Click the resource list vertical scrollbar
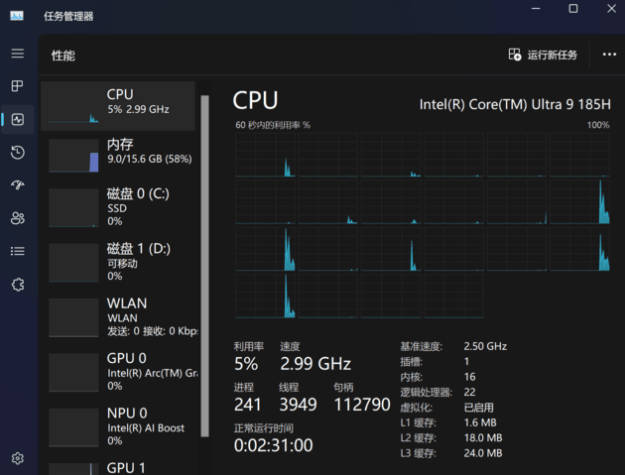Viewport: 625px width, 475px height. coord(205,265)
